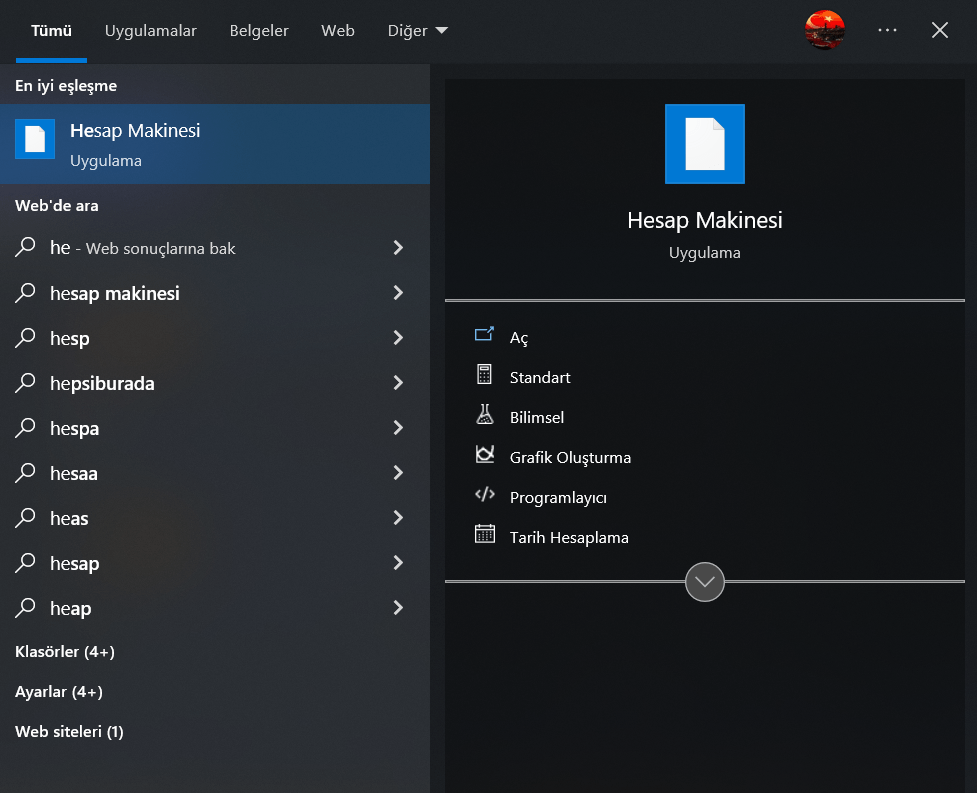Select the 'hesp' suggestion text
Viewport: 977px width, 793px height.
(x=70, y=338)
